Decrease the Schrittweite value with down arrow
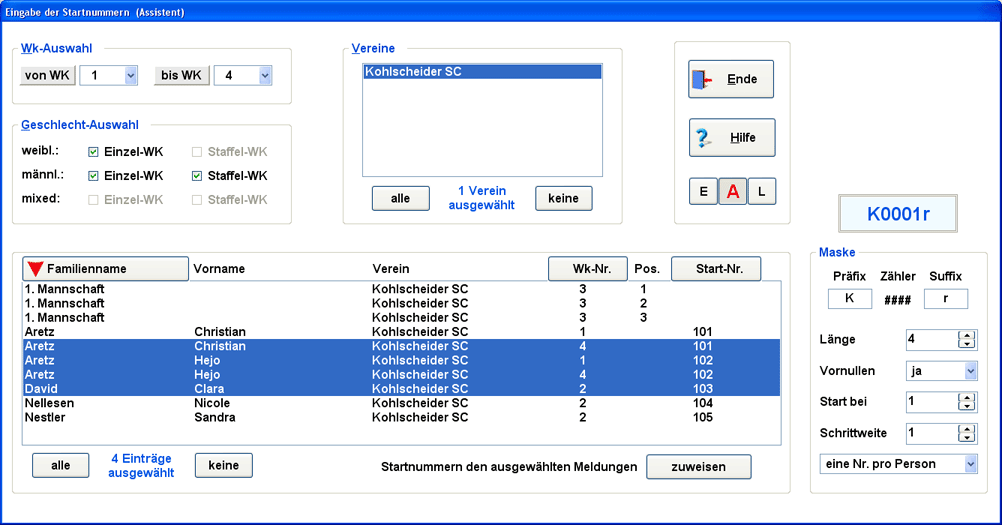This screenshot has height=525, width=1002. tap(966, 438)
